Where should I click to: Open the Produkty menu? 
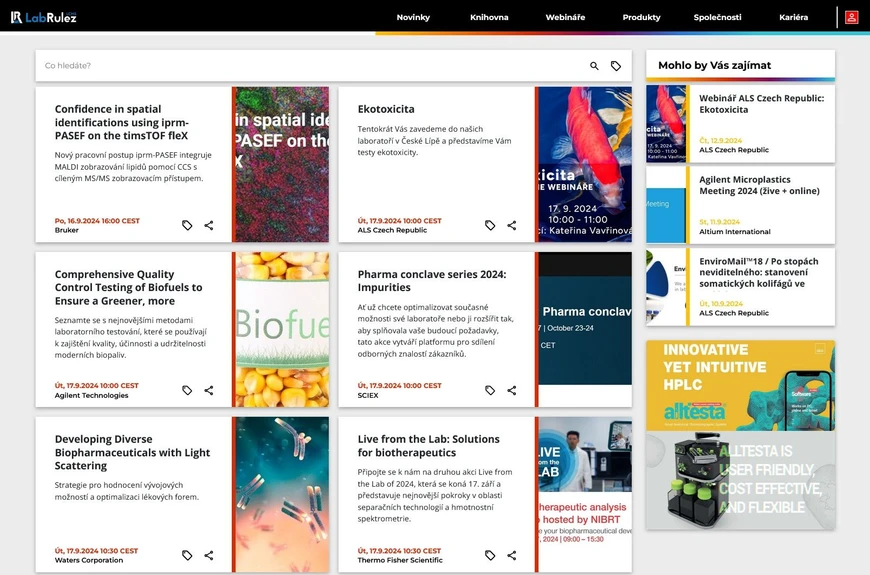tap(641, 17)
